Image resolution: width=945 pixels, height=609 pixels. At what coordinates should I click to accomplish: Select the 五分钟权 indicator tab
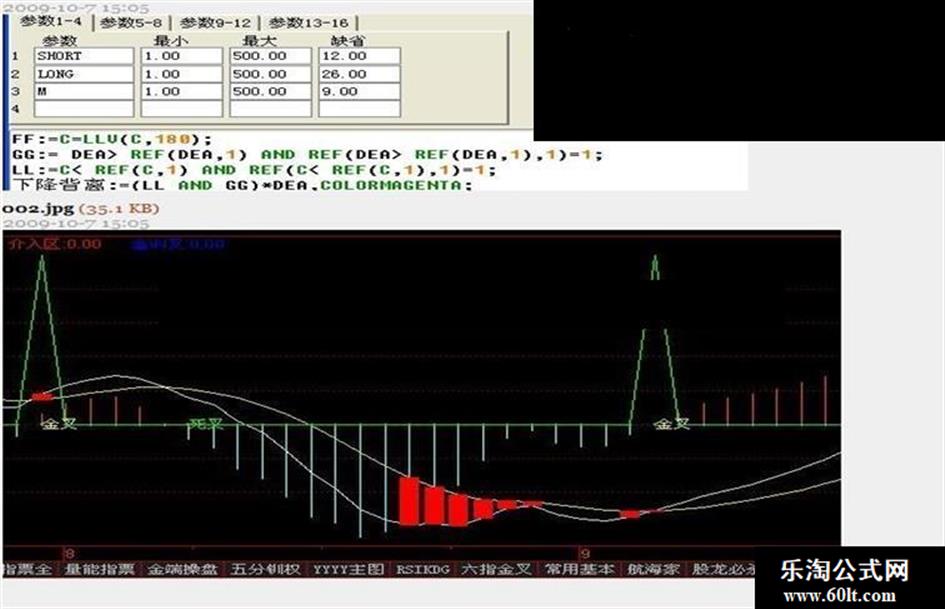(265, 569)
